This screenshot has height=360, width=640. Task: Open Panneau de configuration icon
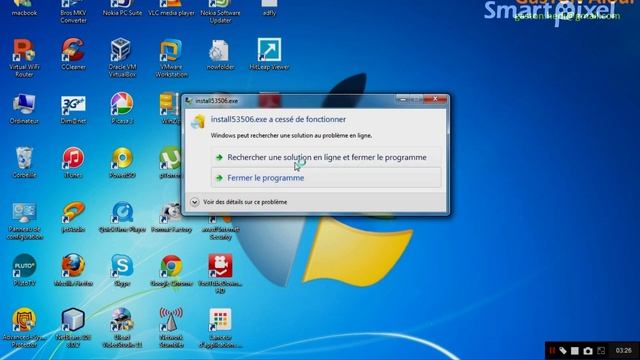click(x=24, y=221)
